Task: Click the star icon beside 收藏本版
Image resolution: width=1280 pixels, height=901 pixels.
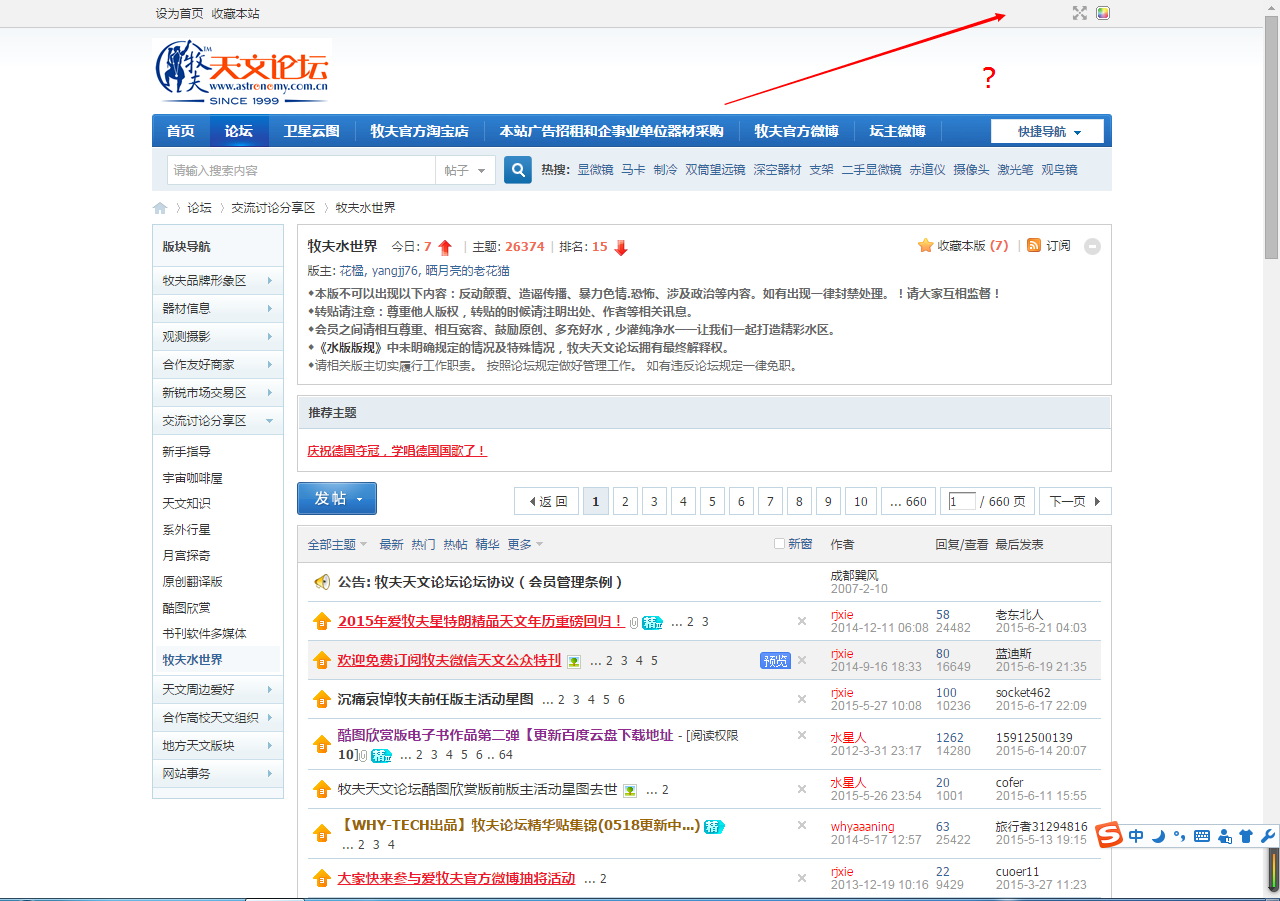Action: pos(925,245)
